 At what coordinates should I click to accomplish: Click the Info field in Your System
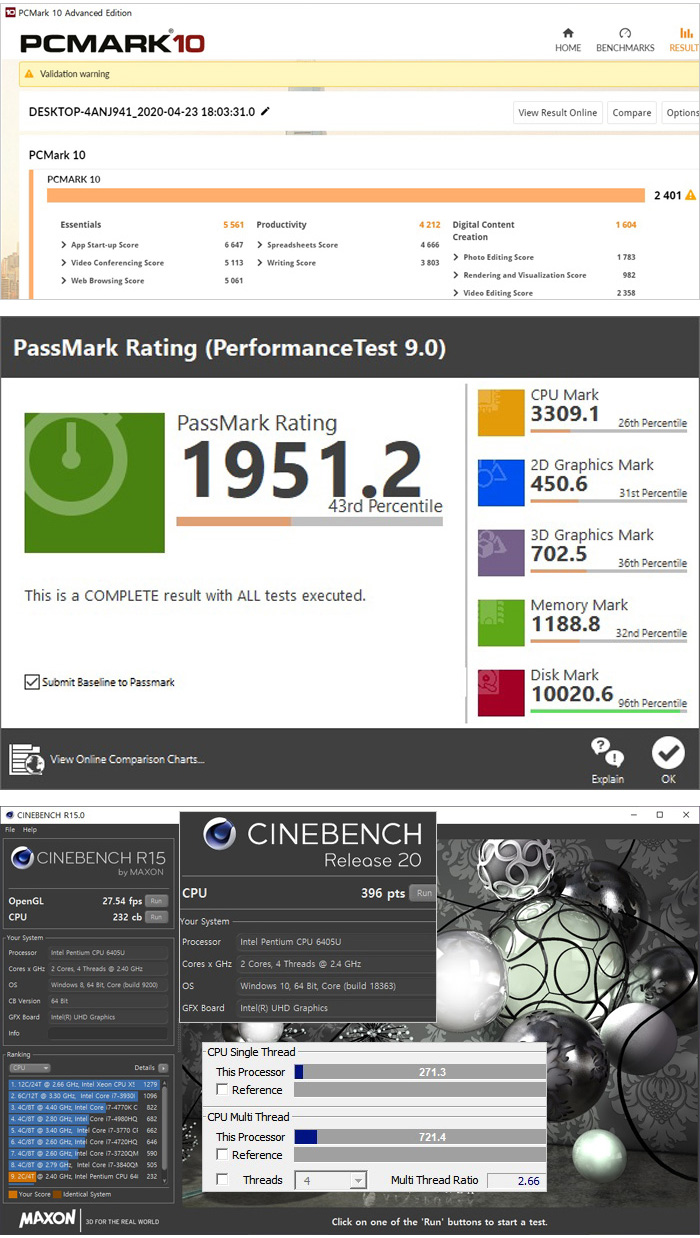click(x=109, y=1033)
